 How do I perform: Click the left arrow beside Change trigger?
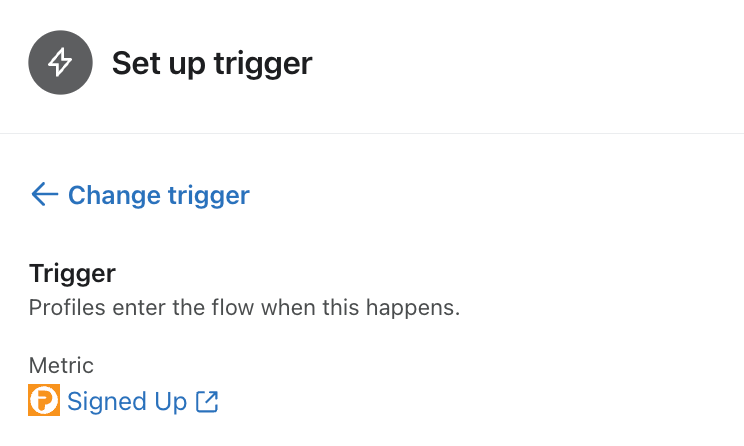pos(44,194)
